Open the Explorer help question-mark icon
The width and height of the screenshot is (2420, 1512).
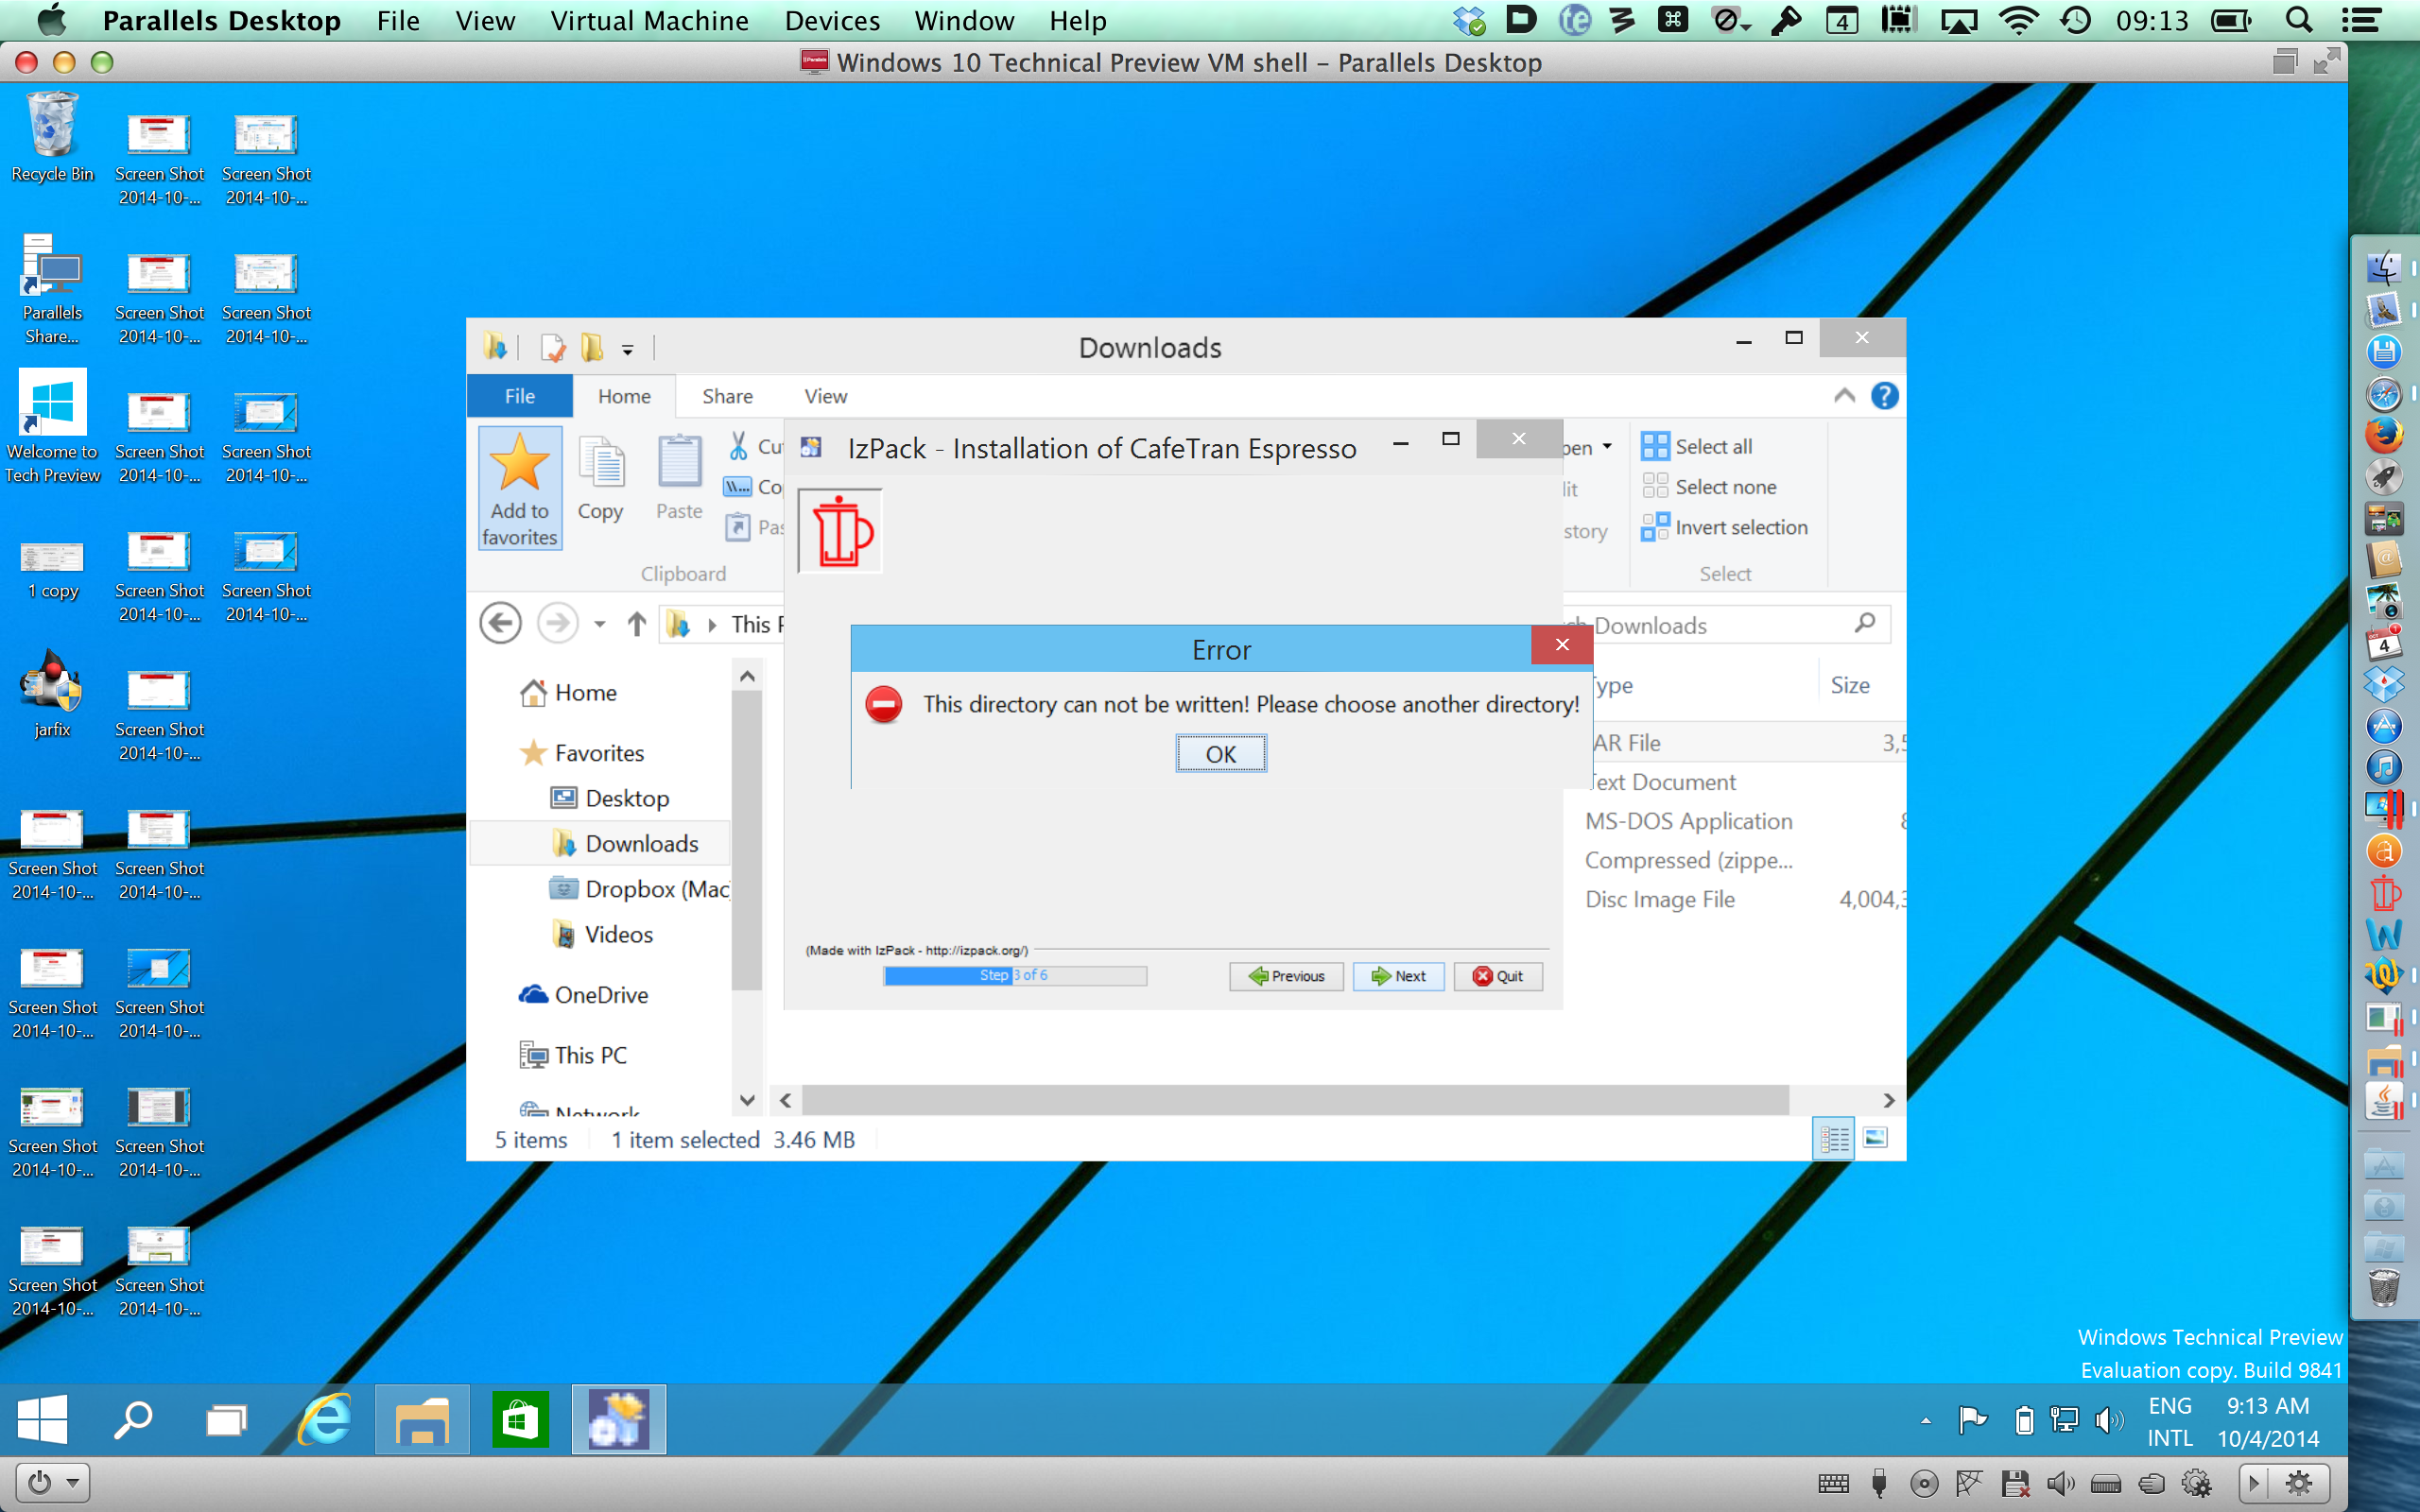(x=1884, y=396)
